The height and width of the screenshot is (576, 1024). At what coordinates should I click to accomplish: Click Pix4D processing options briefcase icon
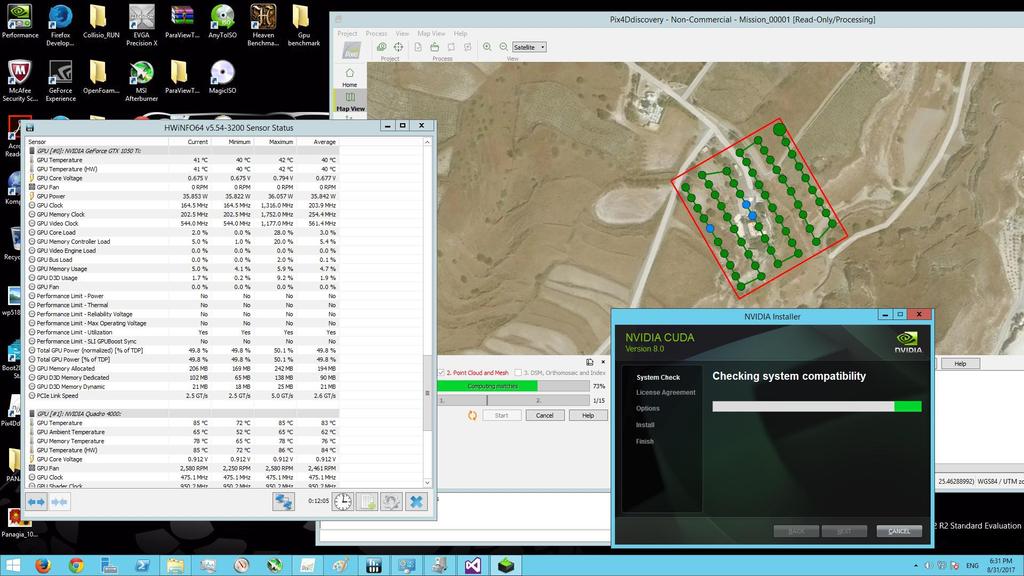click(x=434, y=47)
